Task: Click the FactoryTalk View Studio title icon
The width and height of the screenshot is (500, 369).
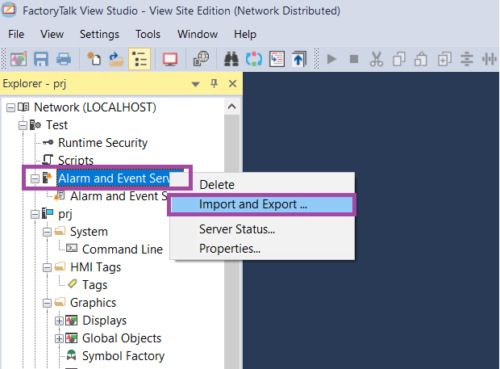Action: click(x=9, y=10)
